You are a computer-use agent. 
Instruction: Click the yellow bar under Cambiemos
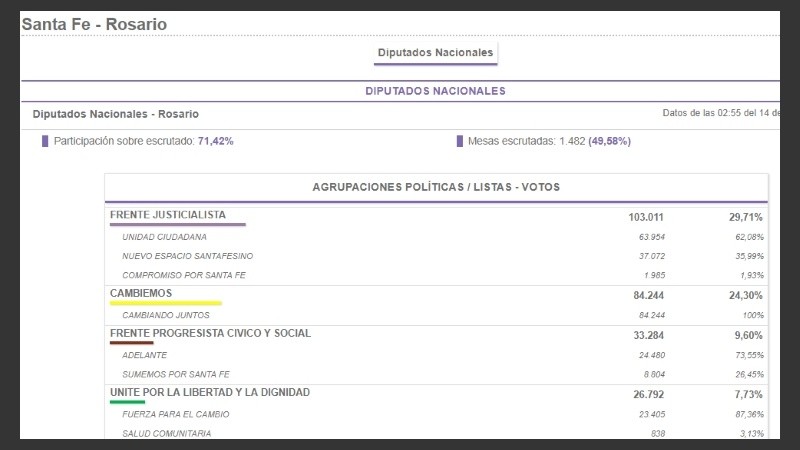coord(165,303)
